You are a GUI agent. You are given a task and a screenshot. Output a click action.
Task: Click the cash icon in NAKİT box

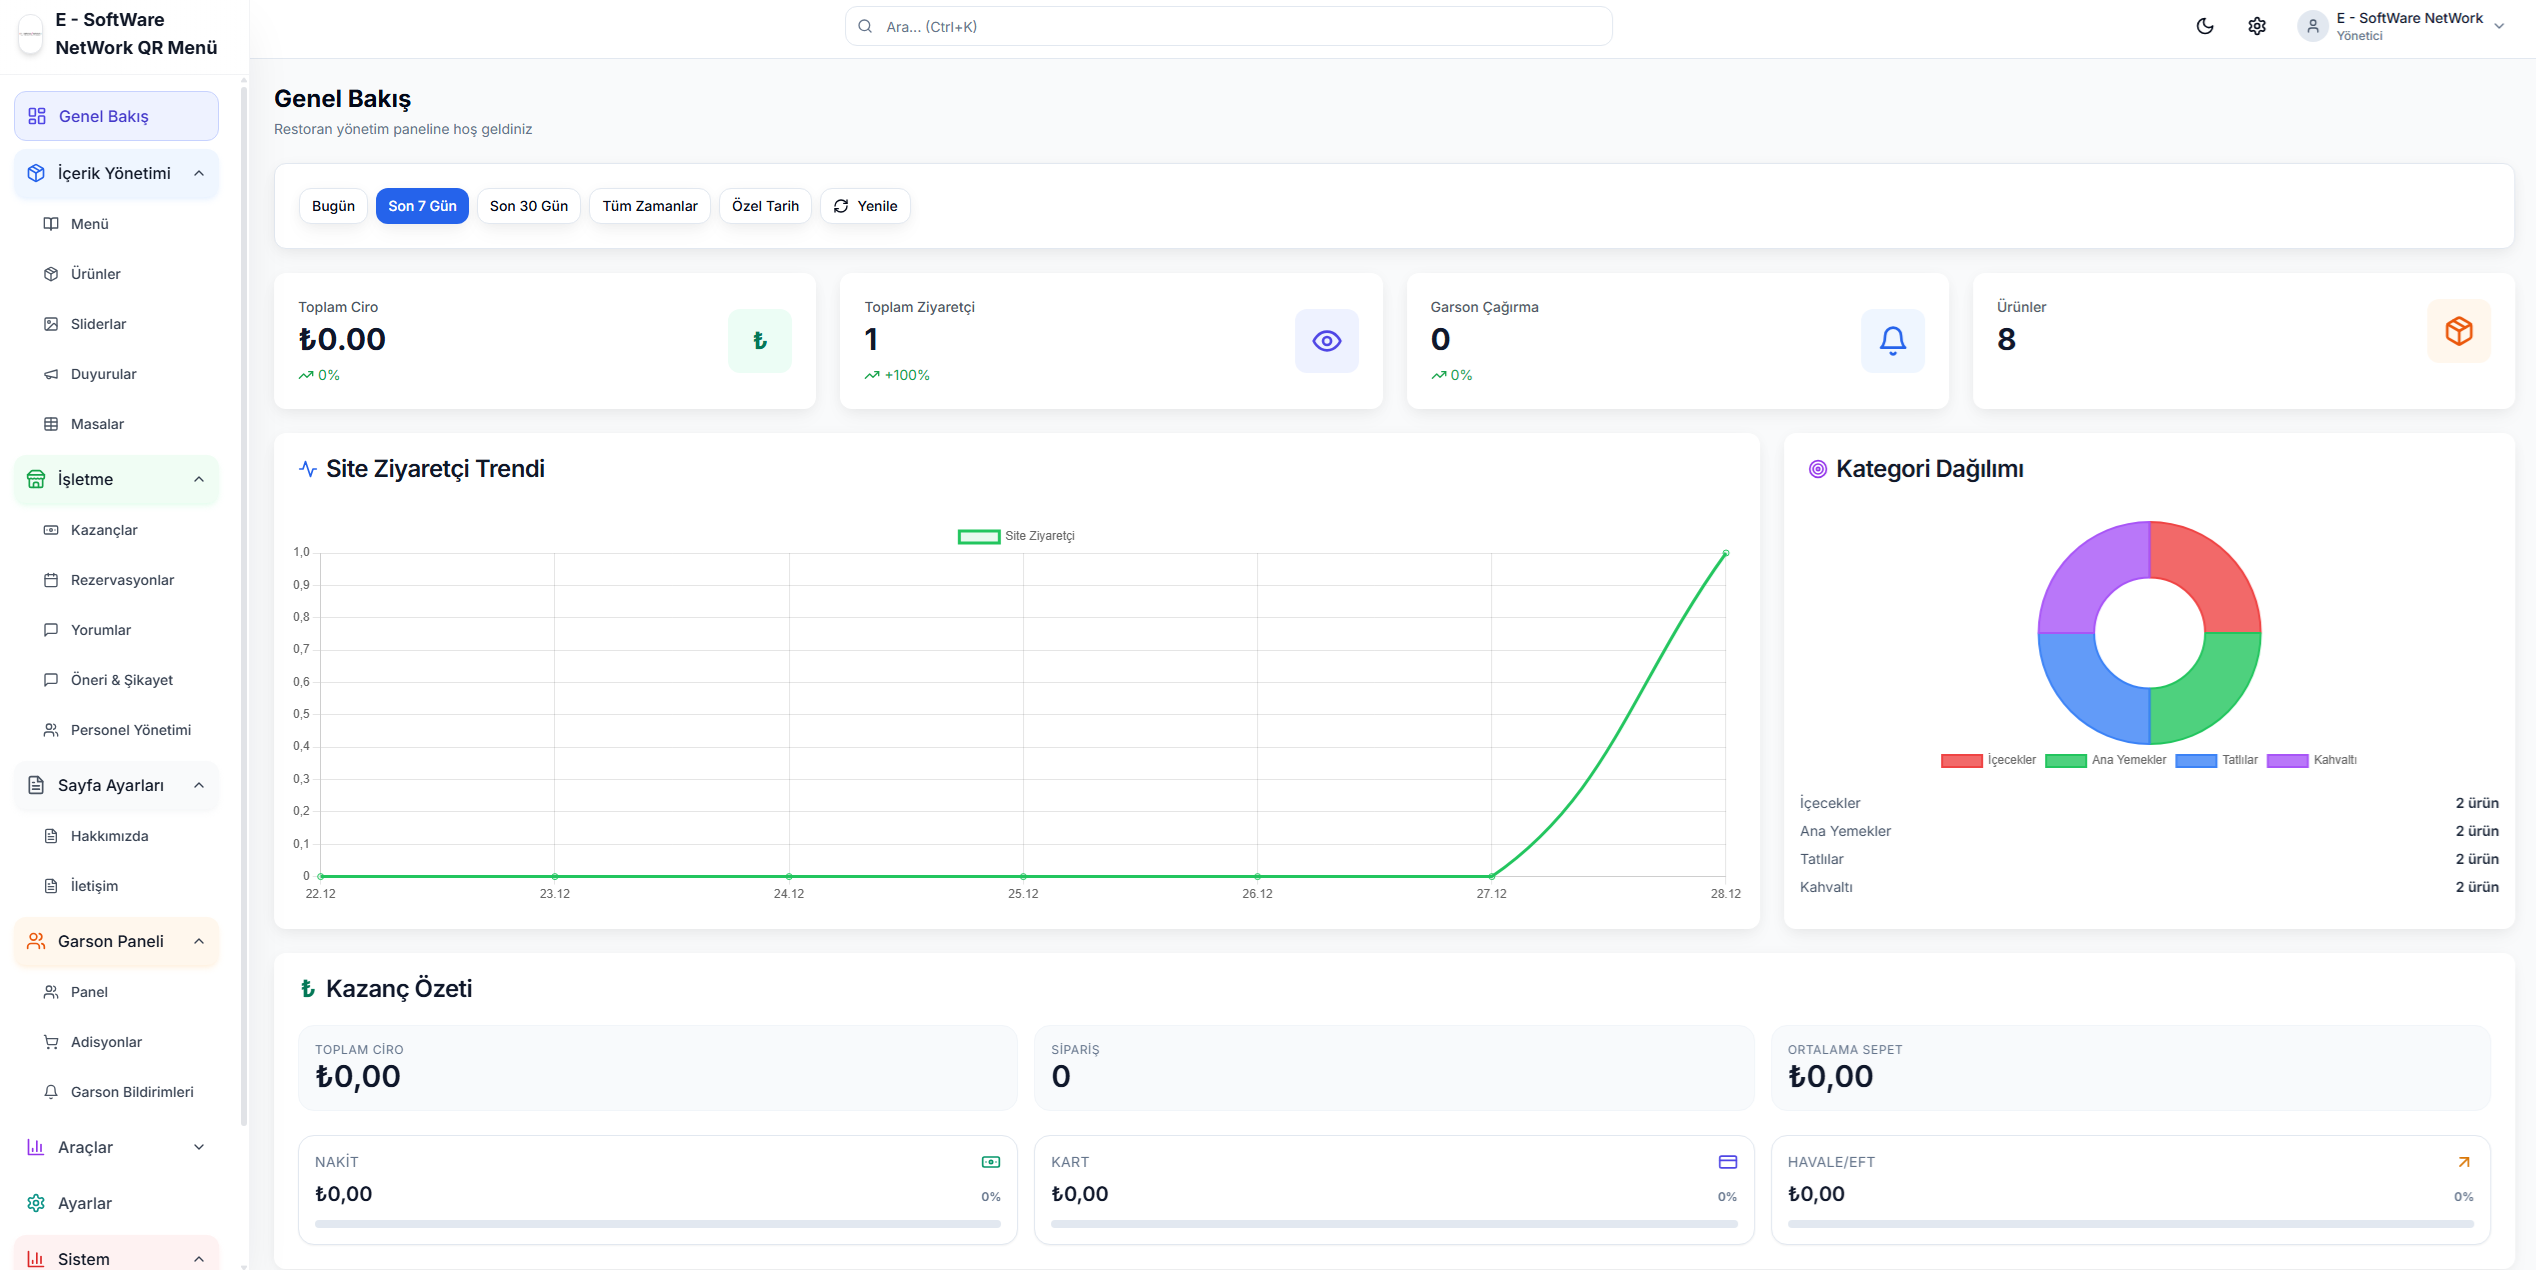[x=990, y=1162]
